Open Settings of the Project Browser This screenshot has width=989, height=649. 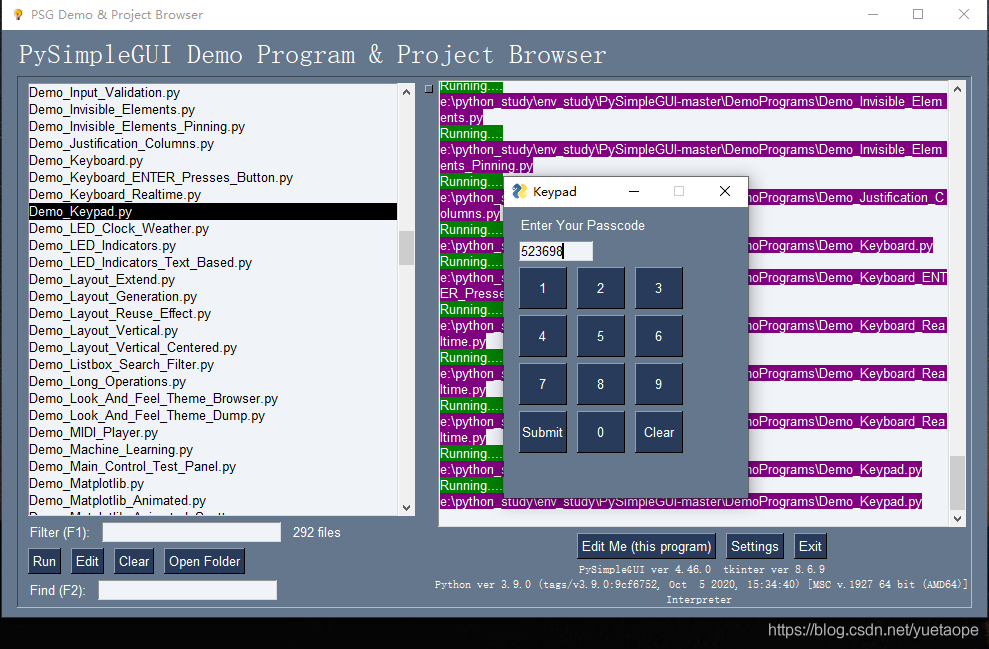click(754, 546)
